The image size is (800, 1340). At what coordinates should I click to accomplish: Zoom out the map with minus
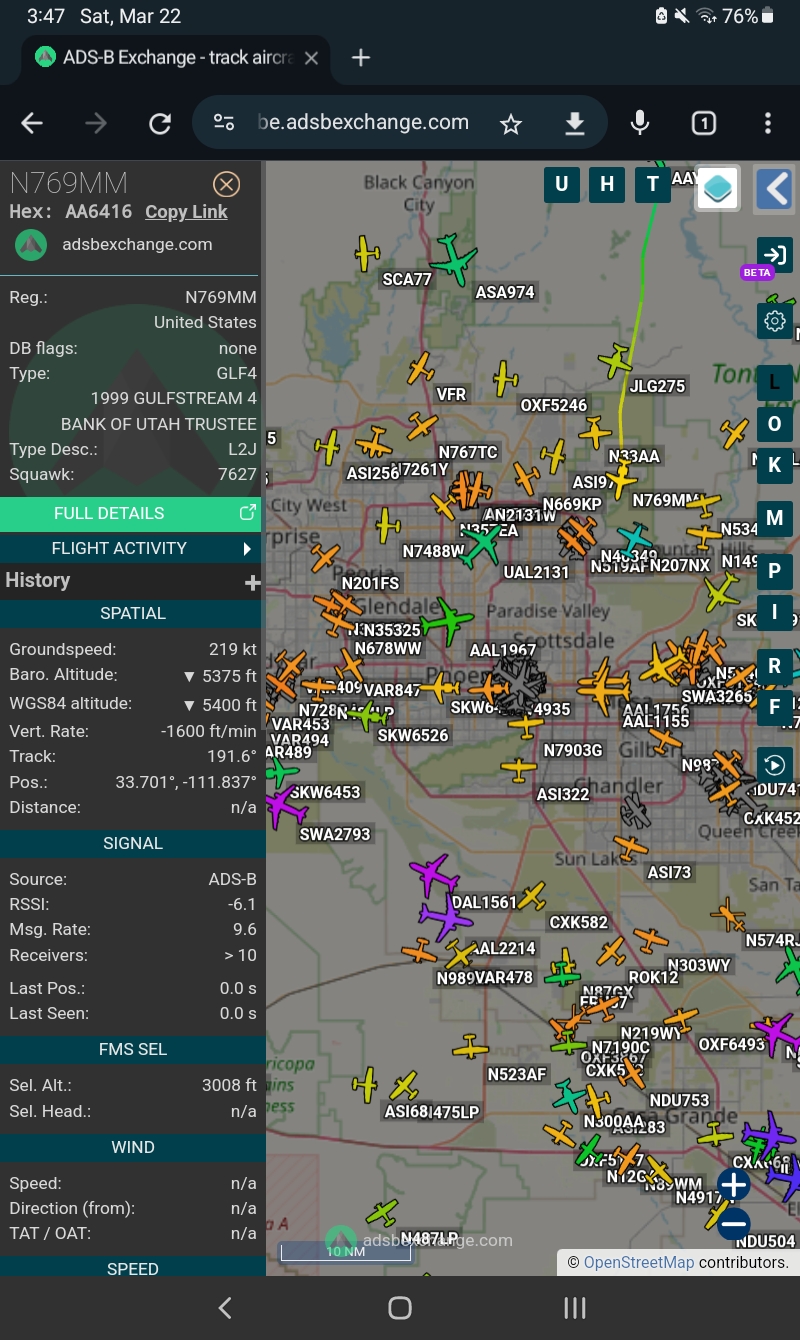point(734,1222)
